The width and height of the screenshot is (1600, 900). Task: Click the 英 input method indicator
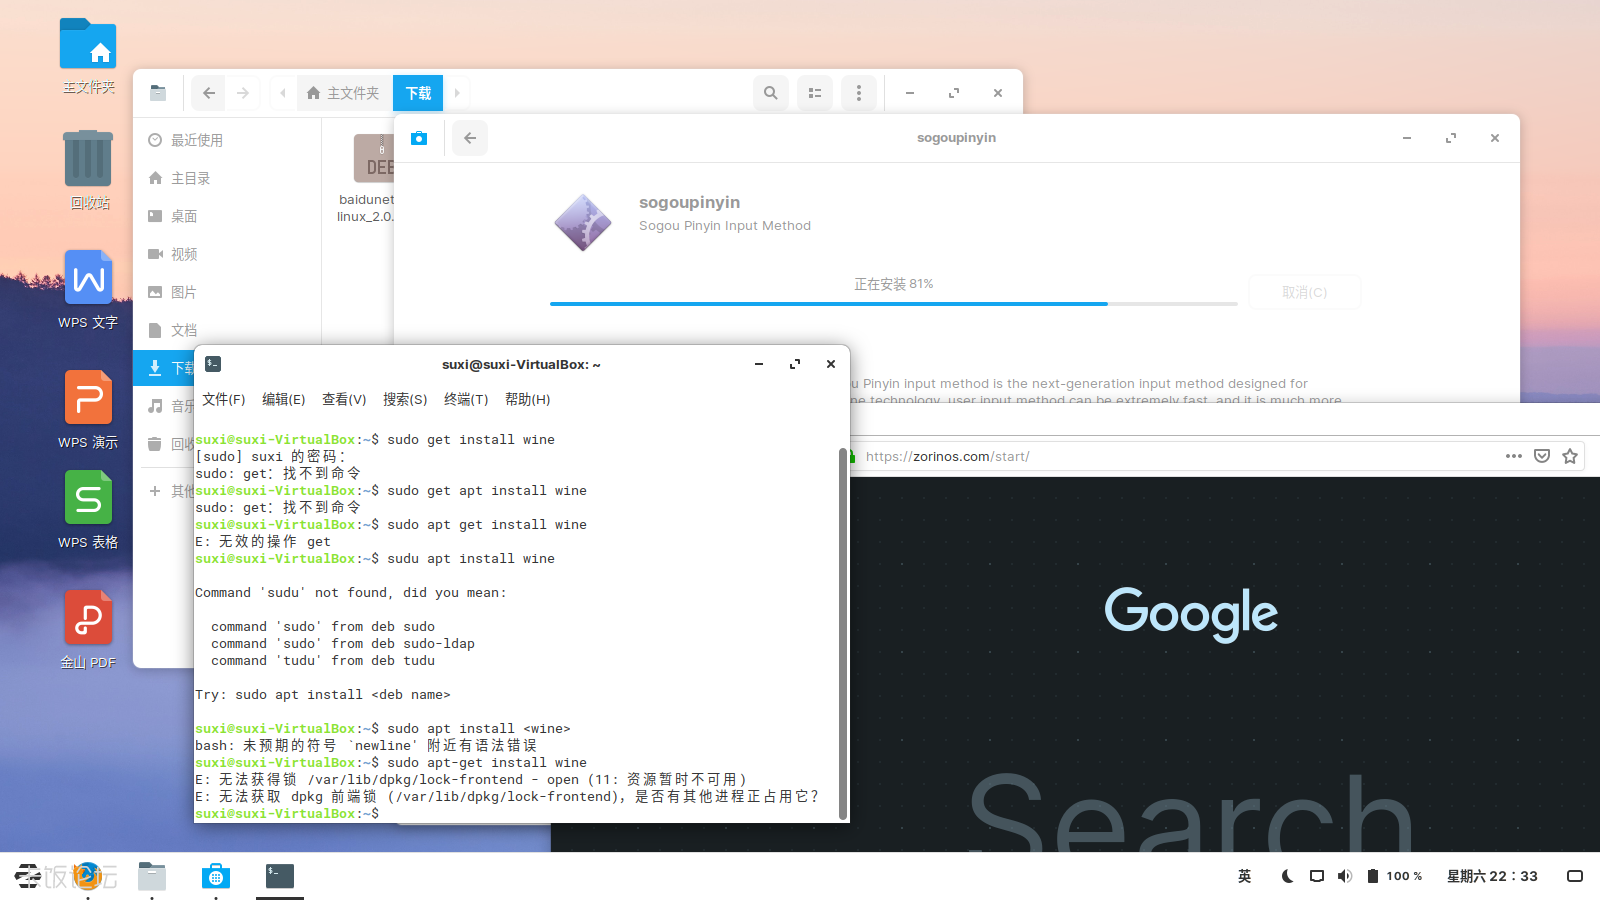(x=1244, y=876)
